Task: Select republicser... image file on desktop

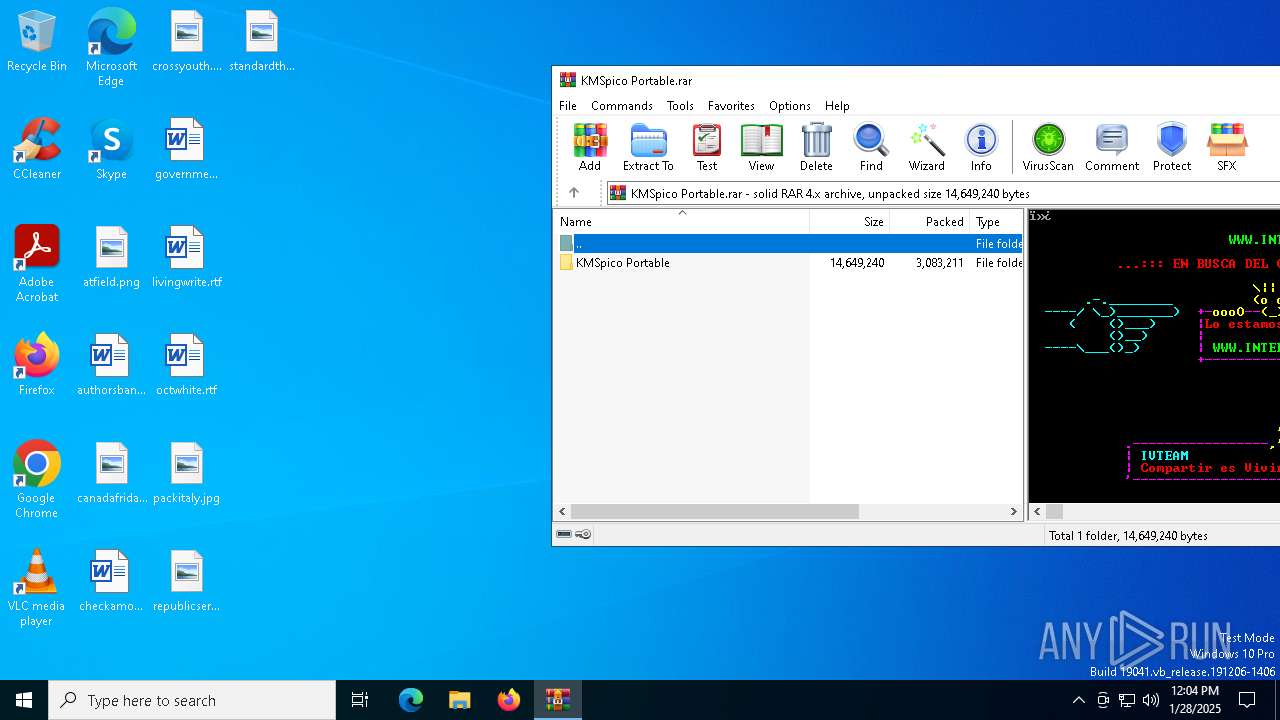Action: click(186, 581)
